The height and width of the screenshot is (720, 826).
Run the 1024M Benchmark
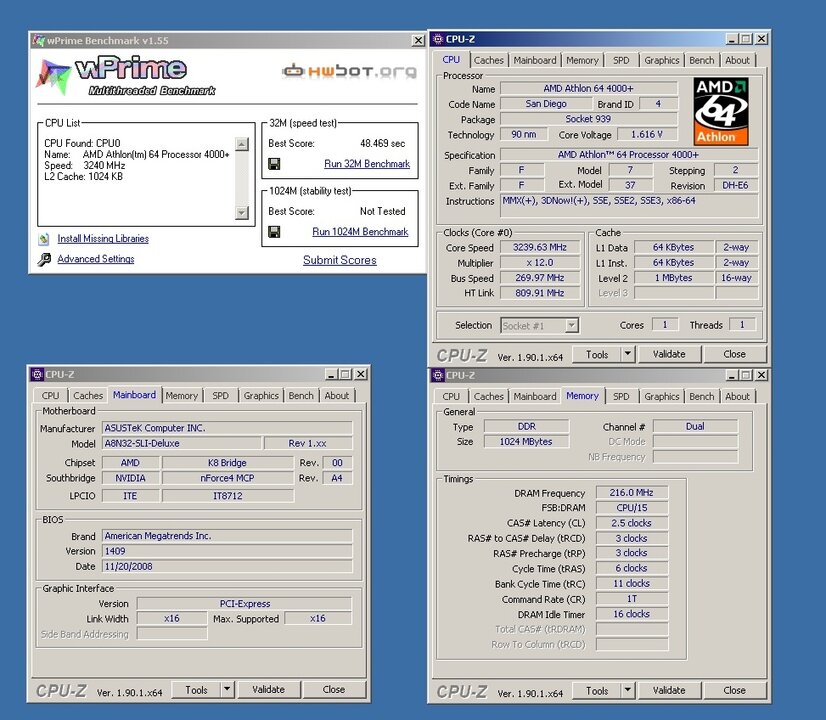[x=360, y=232]
